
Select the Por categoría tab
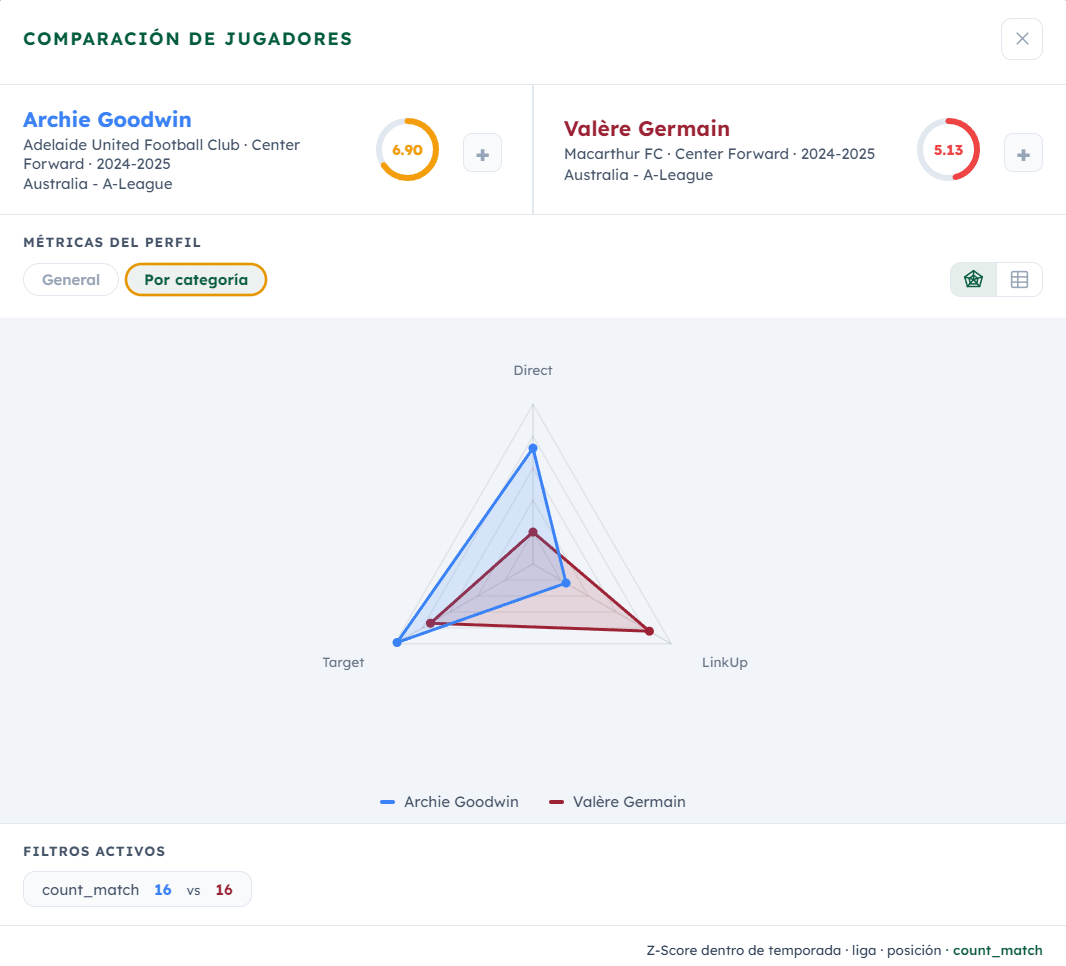[x=196, y=279]
